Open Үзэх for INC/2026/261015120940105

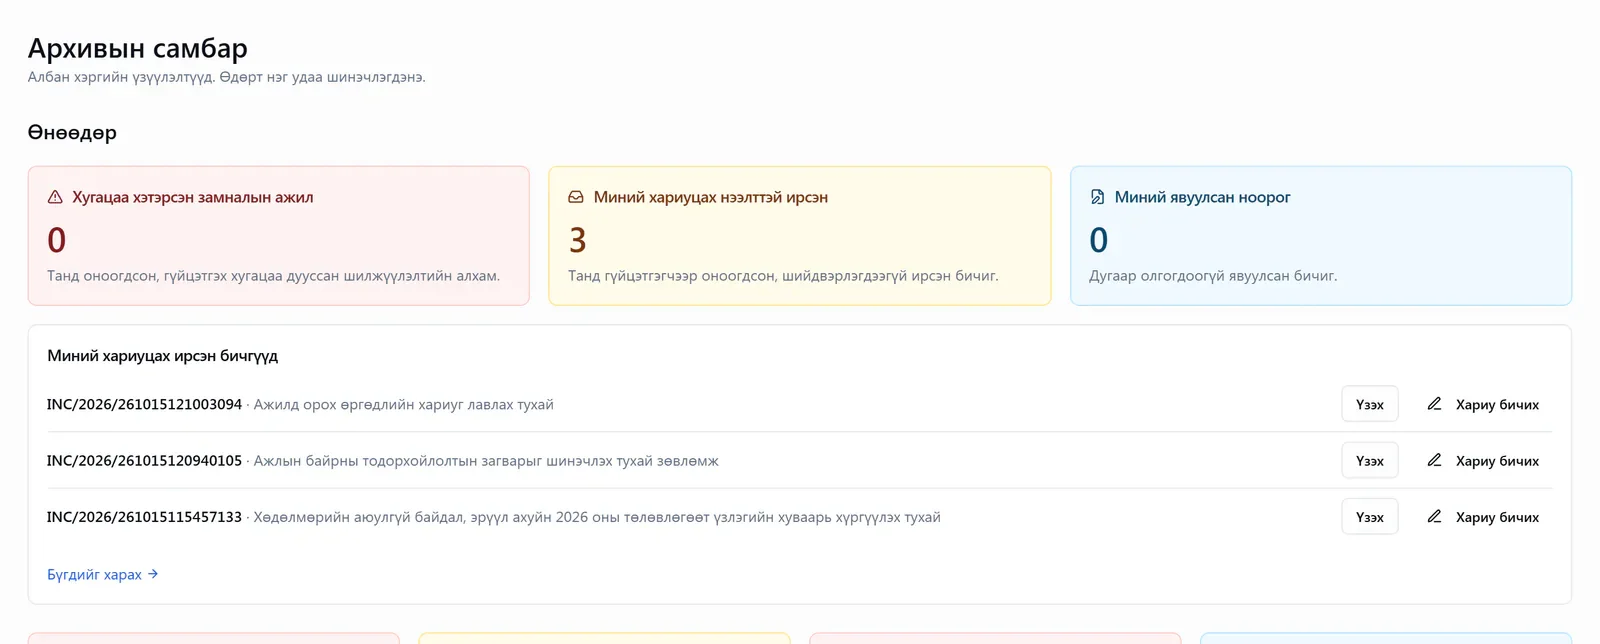pos(1370,460)
